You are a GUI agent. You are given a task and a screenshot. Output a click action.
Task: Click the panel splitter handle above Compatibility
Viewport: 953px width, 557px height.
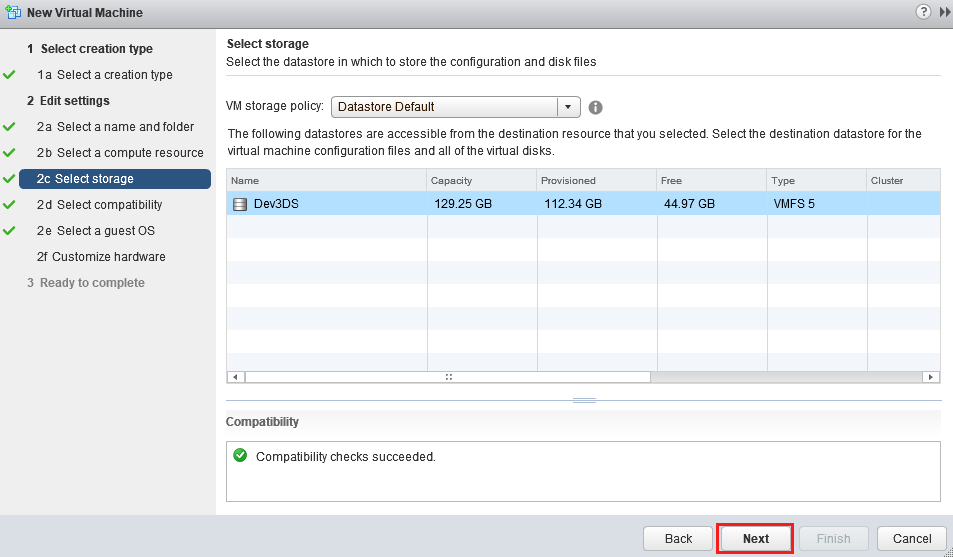click(x=584, y=400)
